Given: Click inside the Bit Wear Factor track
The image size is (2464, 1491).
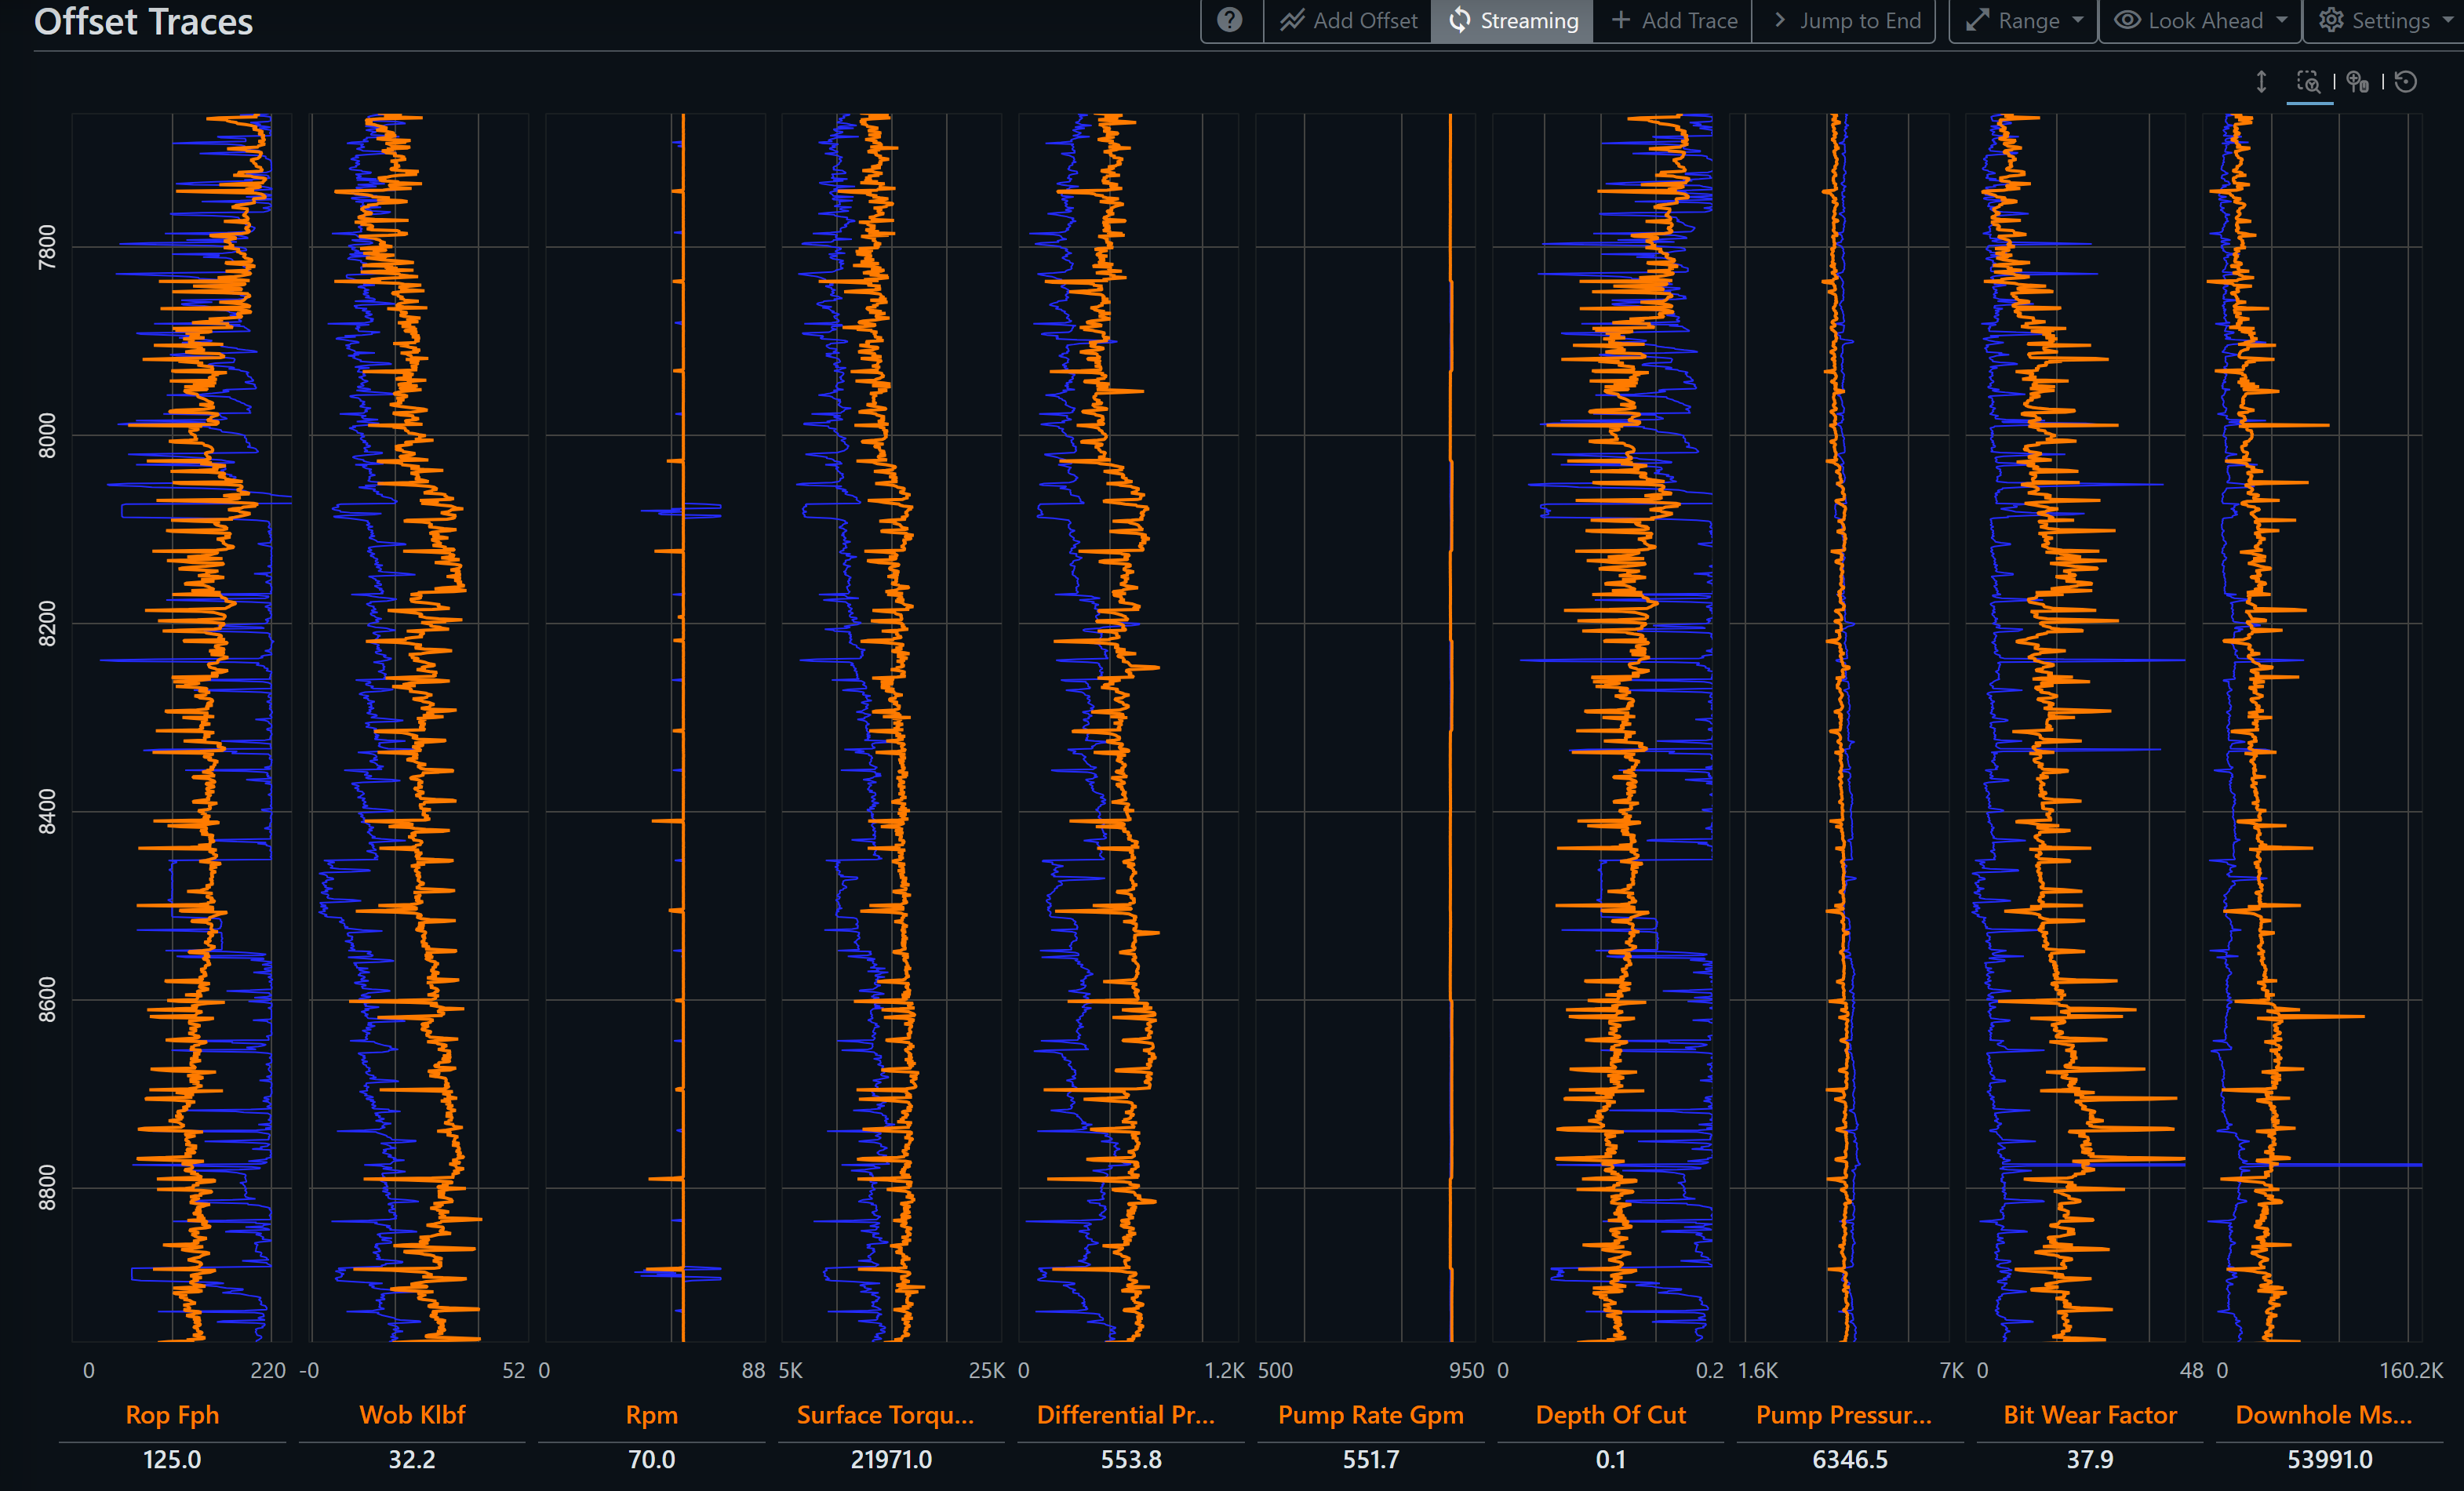Looking at the screenshot, I should (x=2075, y=727).
